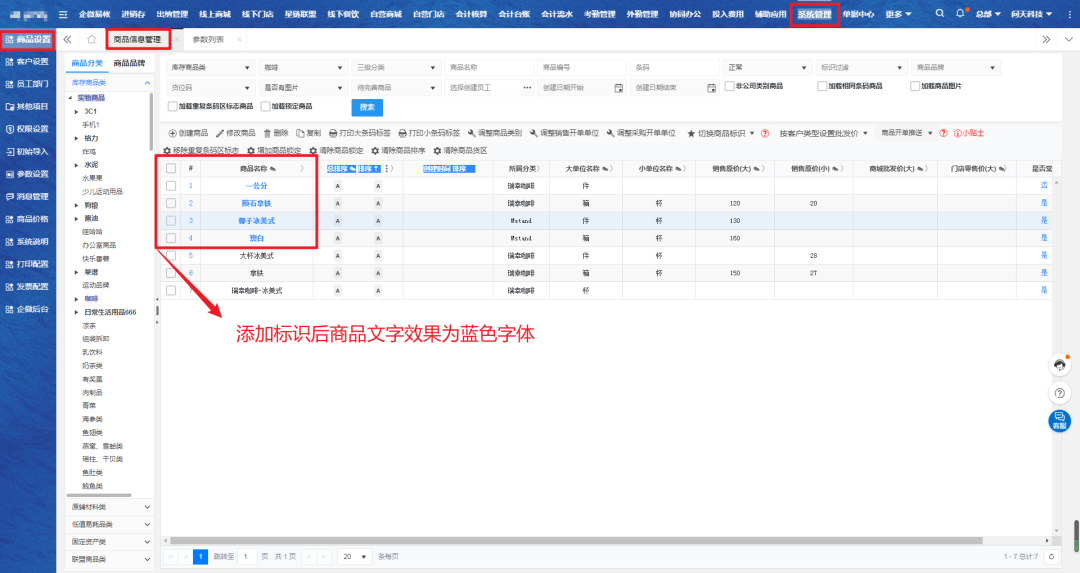Open the headset customer service icon

pos(1059,364)
